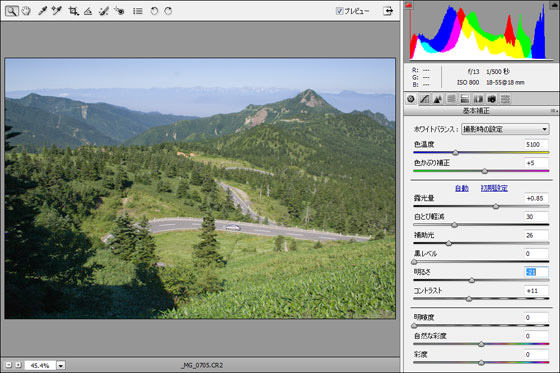560x373 pixels.
Task: Select the White Balance eyedropper tool
Action: pyautogui.click(x=42, y=11)
